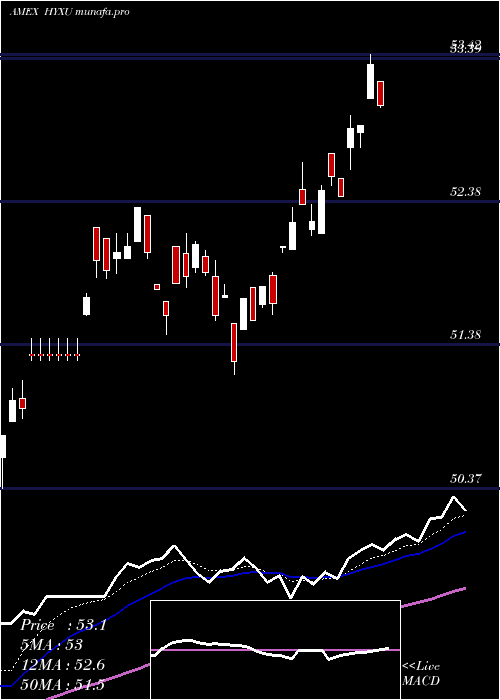500x700 pixels.
Task: Click the last red candlestick on the right
Action: tap(380, 94)
